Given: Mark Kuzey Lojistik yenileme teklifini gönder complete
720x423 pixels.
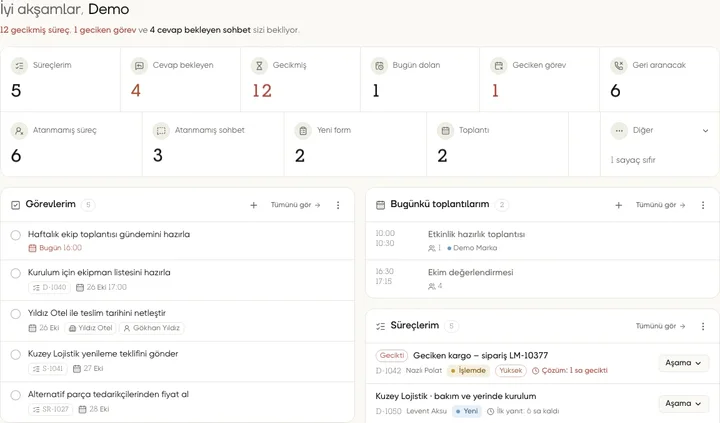Looking at the screenshot, I should pyautogui.click(x=16, y=355).
